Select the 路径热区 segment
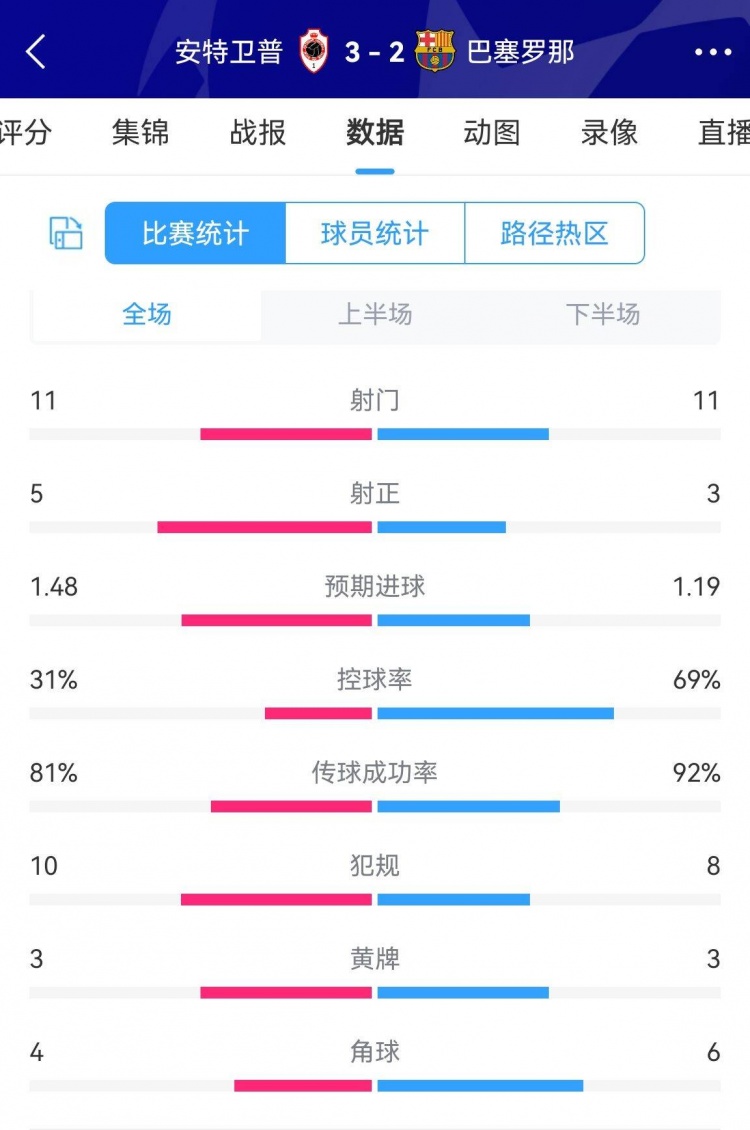This screenshot has height=1130, width=750. pos(554,234)
